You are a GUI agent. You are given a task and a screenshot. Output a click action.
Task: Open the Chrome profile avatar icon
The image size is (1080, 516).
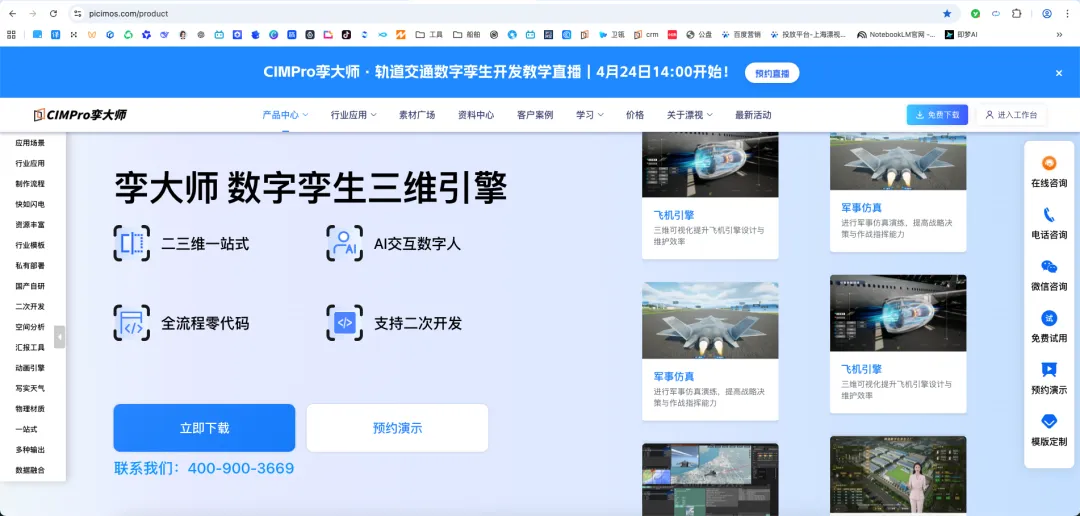(x=1047, y=13)
